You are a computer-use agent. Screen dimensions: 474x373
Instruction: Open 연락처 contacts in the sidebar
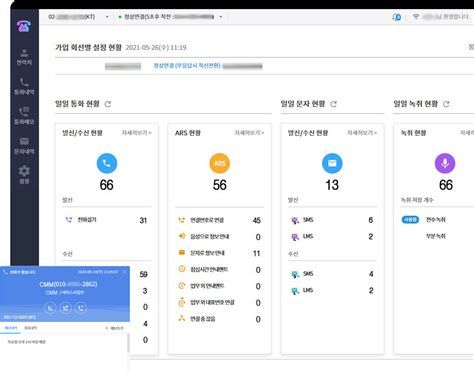tap(24, 57)
